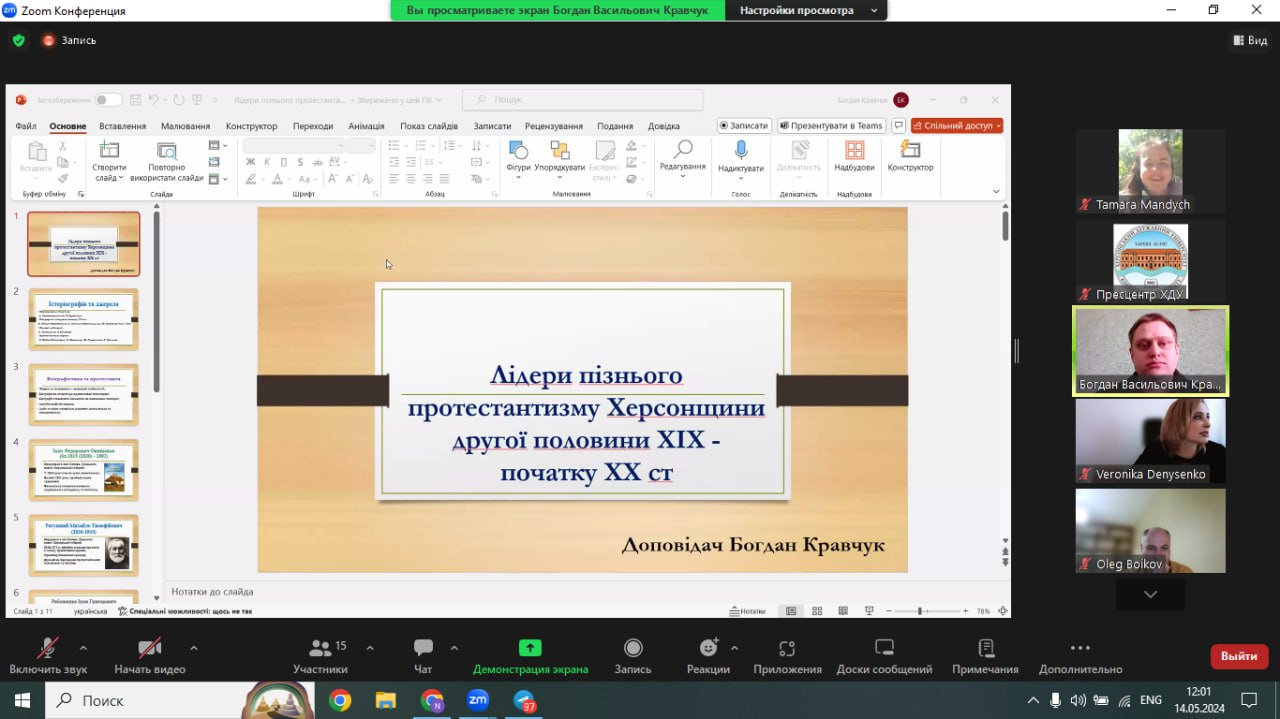Image resolution: width=1280 pixels, height=719 pixels.
Task: Open the Вид view button in Zoom
Action: pyautogui.click(x=1250, y=40)
